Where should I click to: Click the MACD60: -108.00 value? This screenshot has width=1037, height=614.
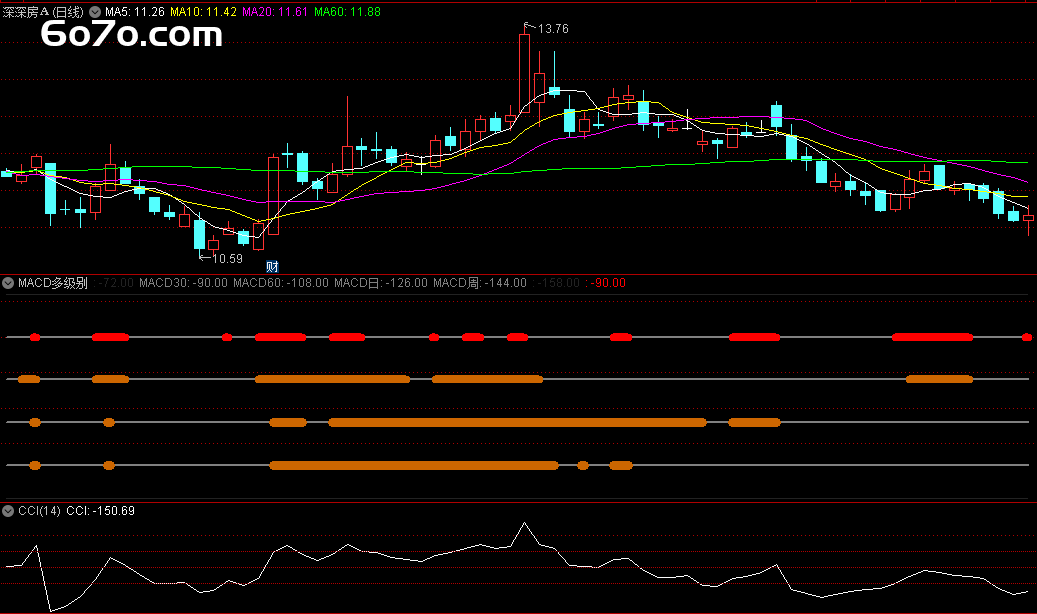click(x=280, y=283)
